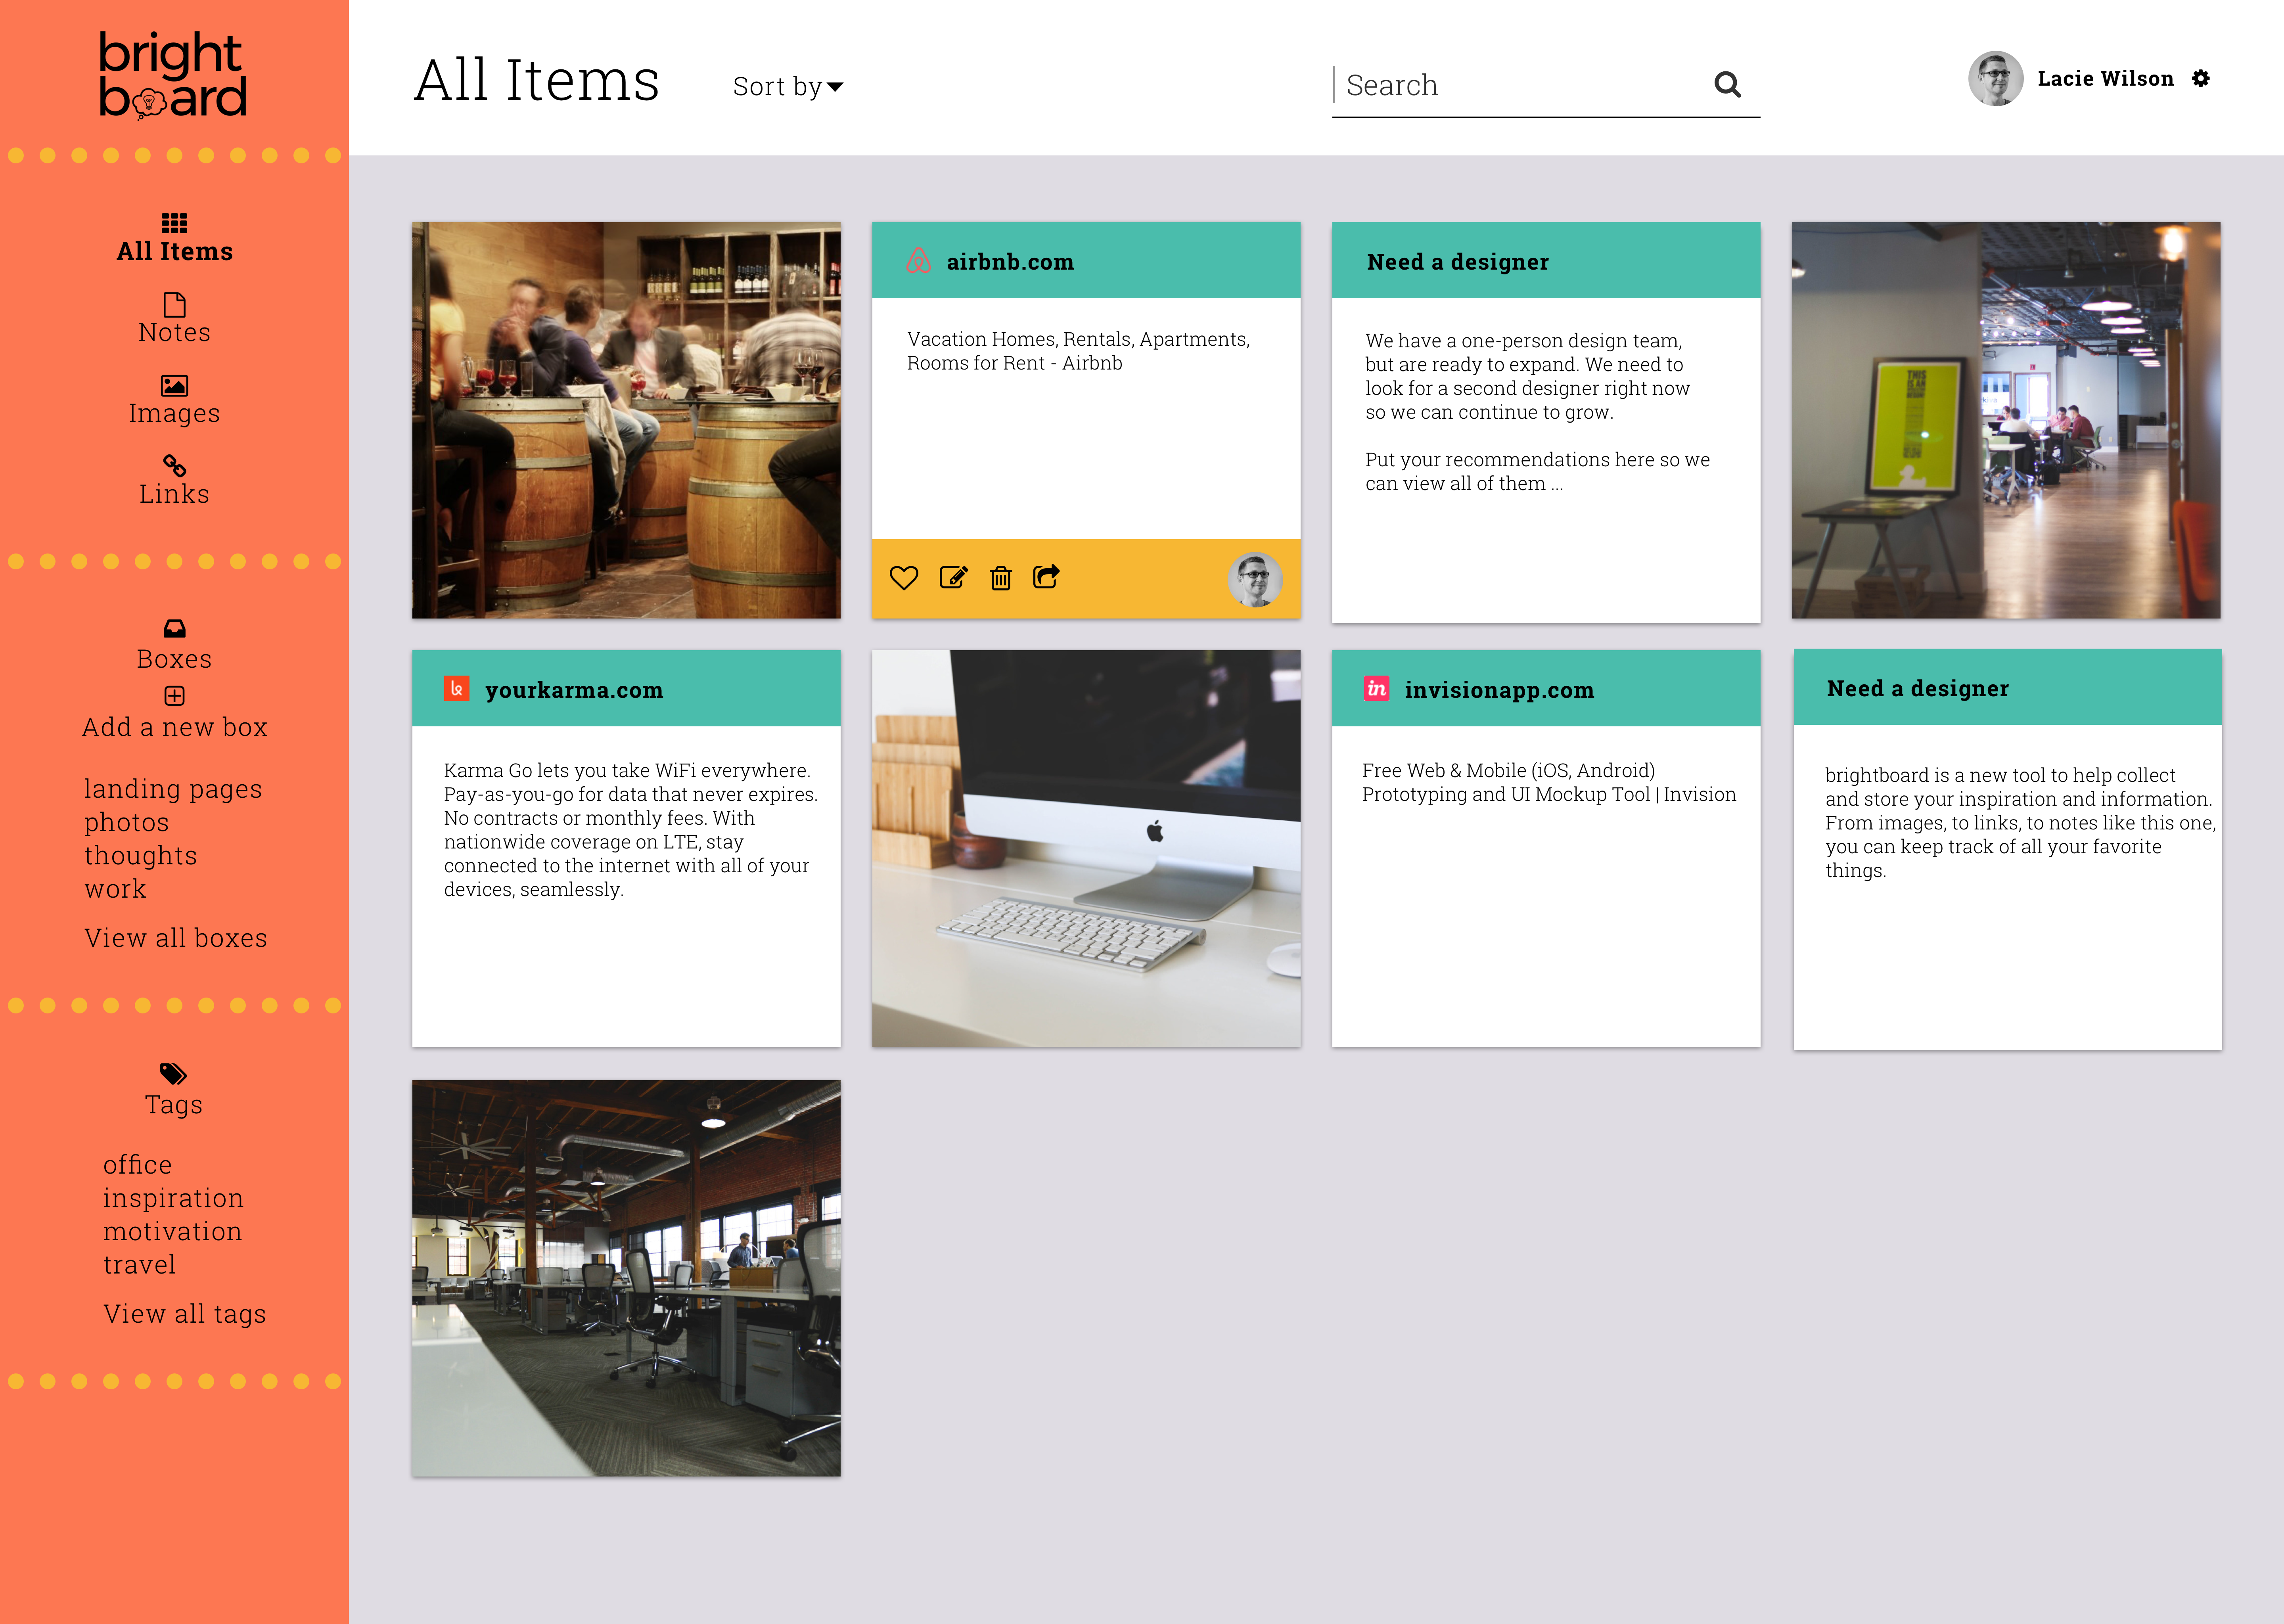This screenshot has width=2284, height=1624.
Task: Open Notes via the page icon
Action: pos(174,304)
